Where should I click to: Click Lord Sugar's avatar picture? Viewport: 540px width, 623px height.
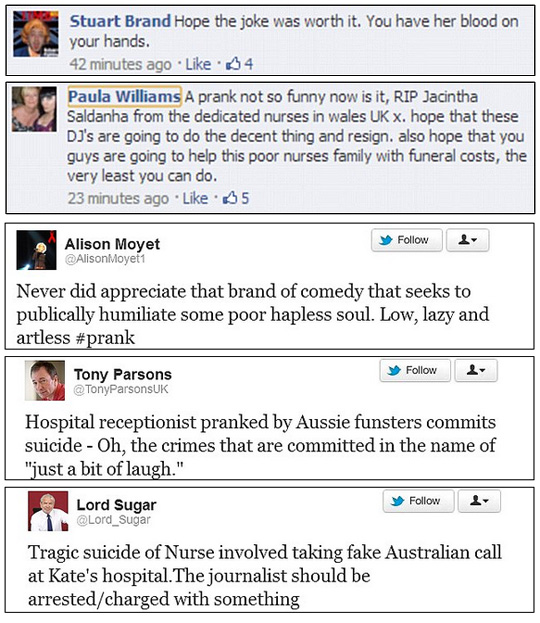[x=48, y=511]
